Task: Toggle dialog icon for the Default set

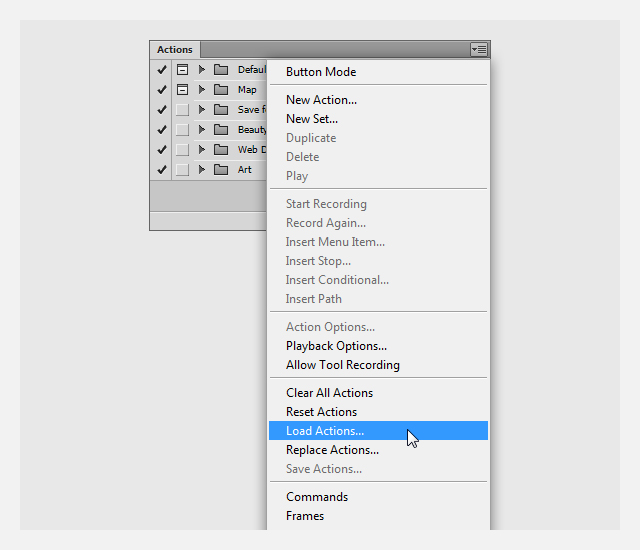Action: (182, 69)
